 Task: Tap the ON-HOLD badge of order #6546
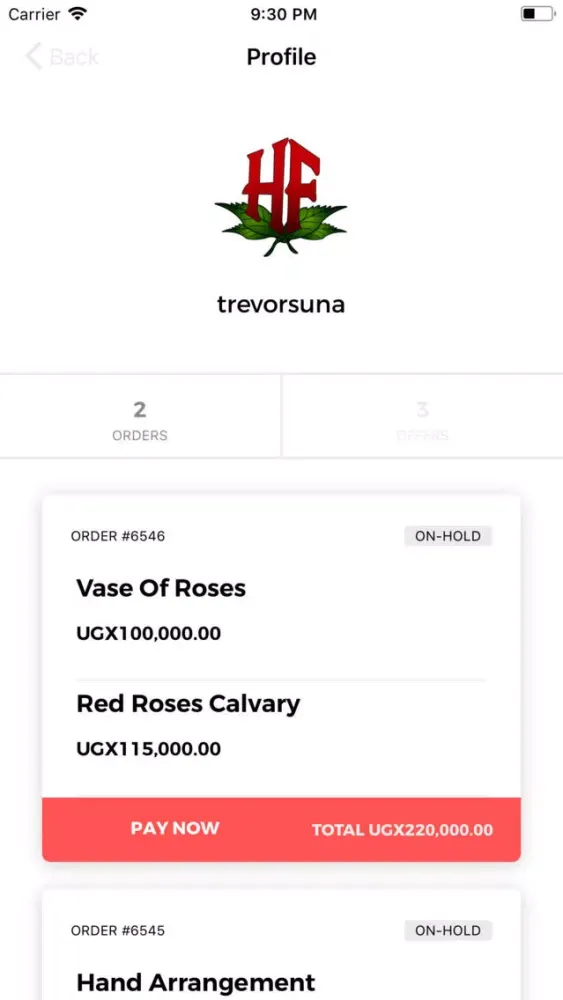coord(448,536)
